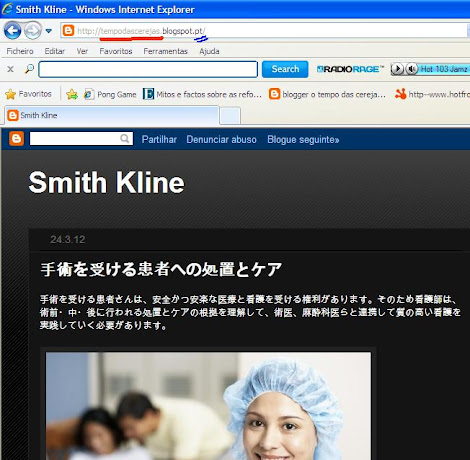Open the http--www.hotfr favorite link

point(432,94)
